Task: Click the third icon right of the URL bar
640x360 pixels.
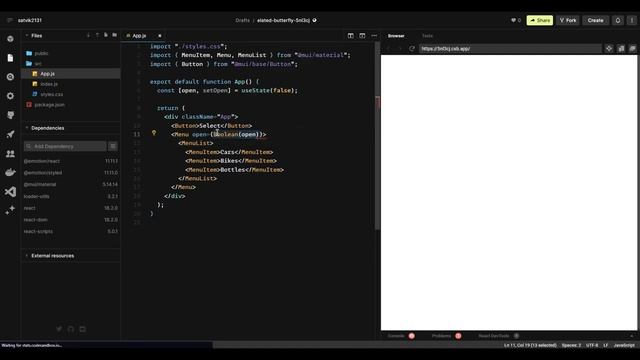Action: tap(632, 49)
